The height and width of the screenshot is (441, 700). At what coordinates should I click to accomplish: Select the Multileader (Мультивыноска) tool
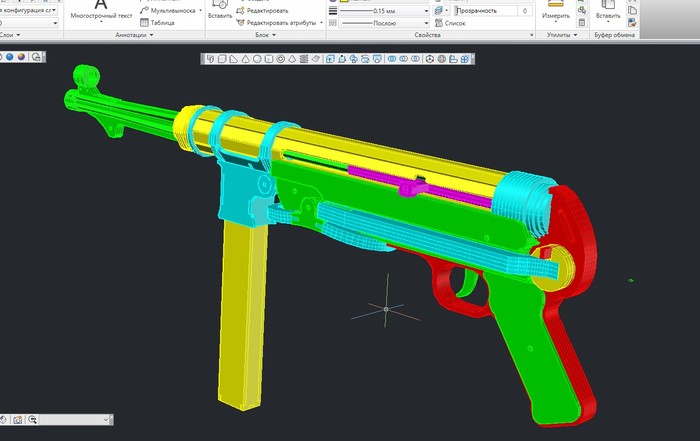[x=166, y=10]
